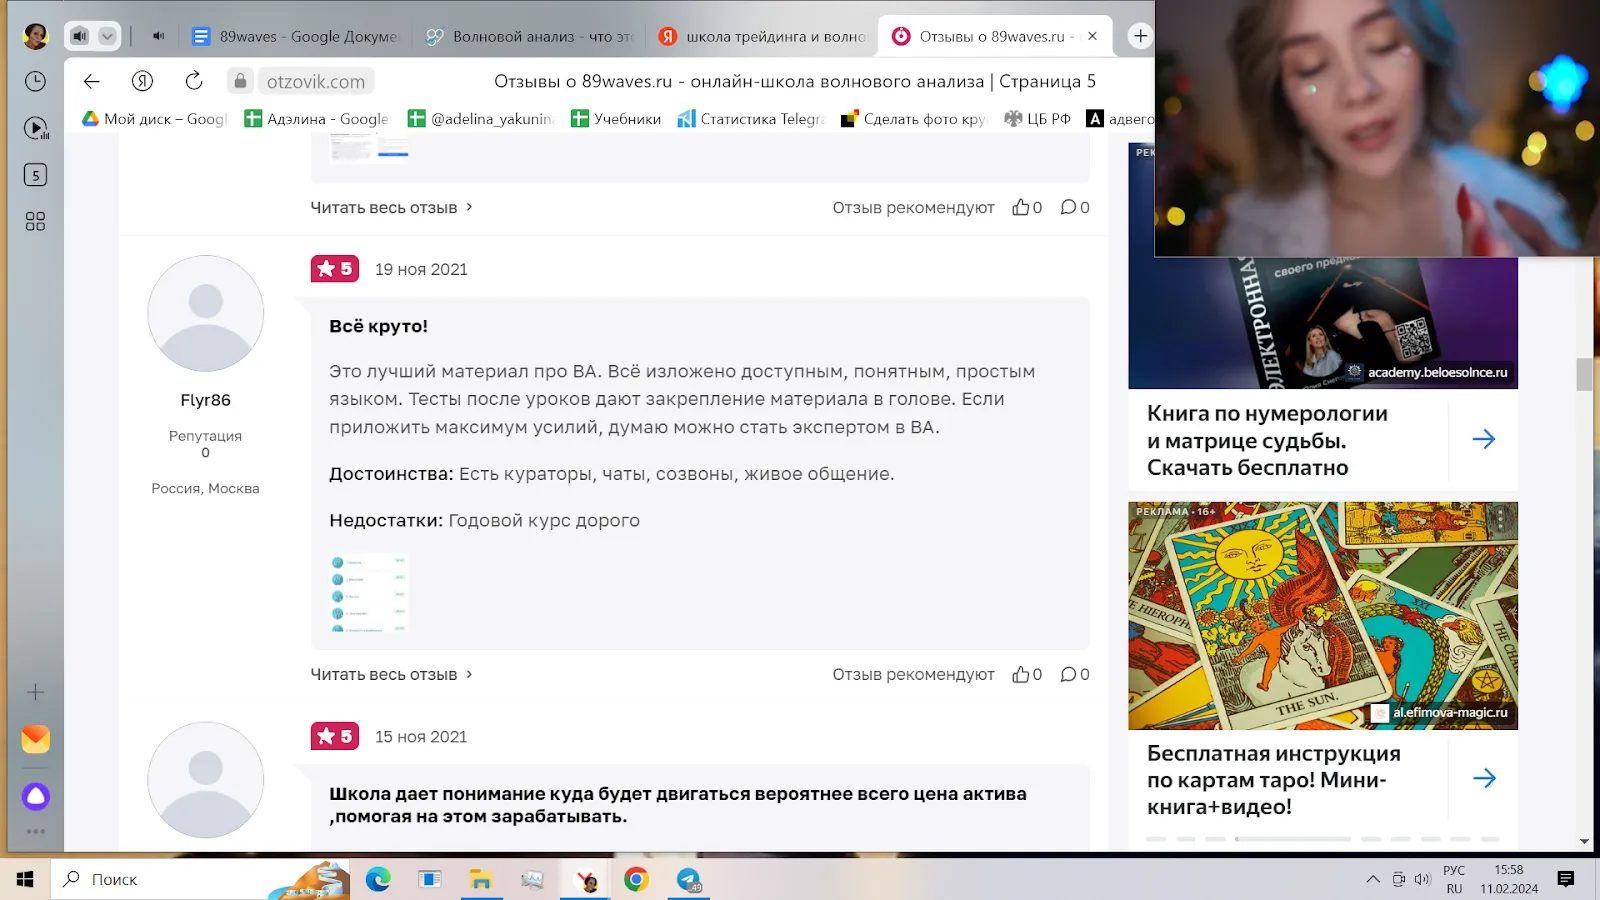Image resolution: width=1600 pixels, height=900 pixels.
Task: Click scrollbar down arrow at bottom
Action: 1584,842
